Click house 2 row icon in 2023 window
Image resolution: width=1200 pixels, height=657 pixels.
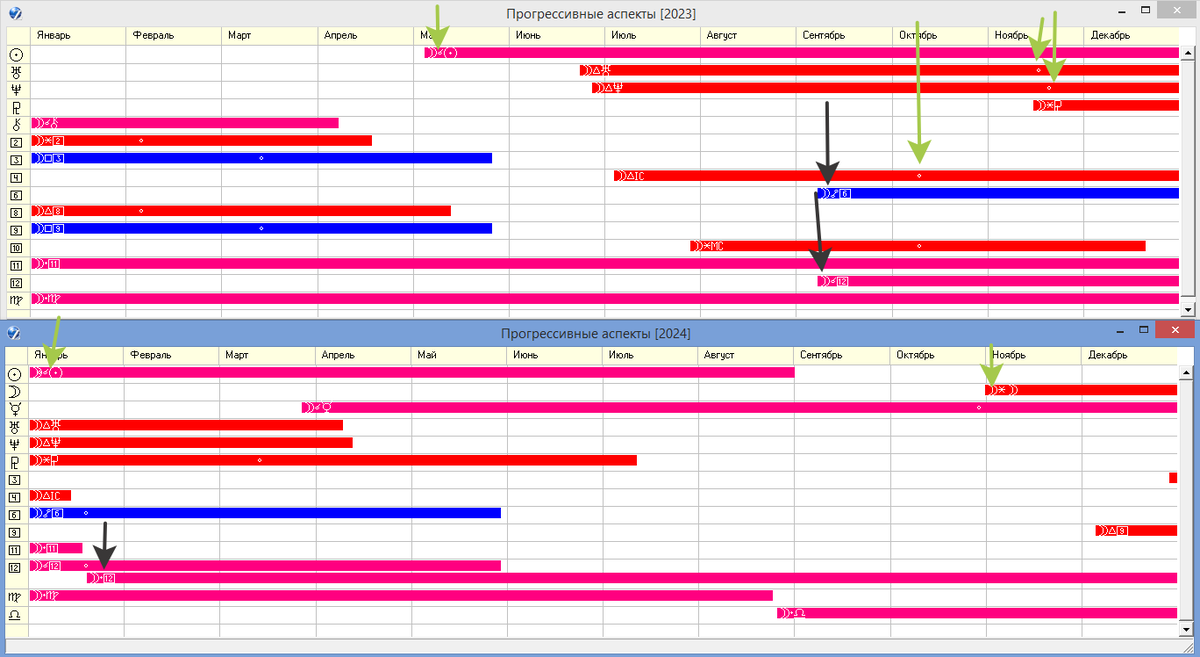tap(16, 141)
